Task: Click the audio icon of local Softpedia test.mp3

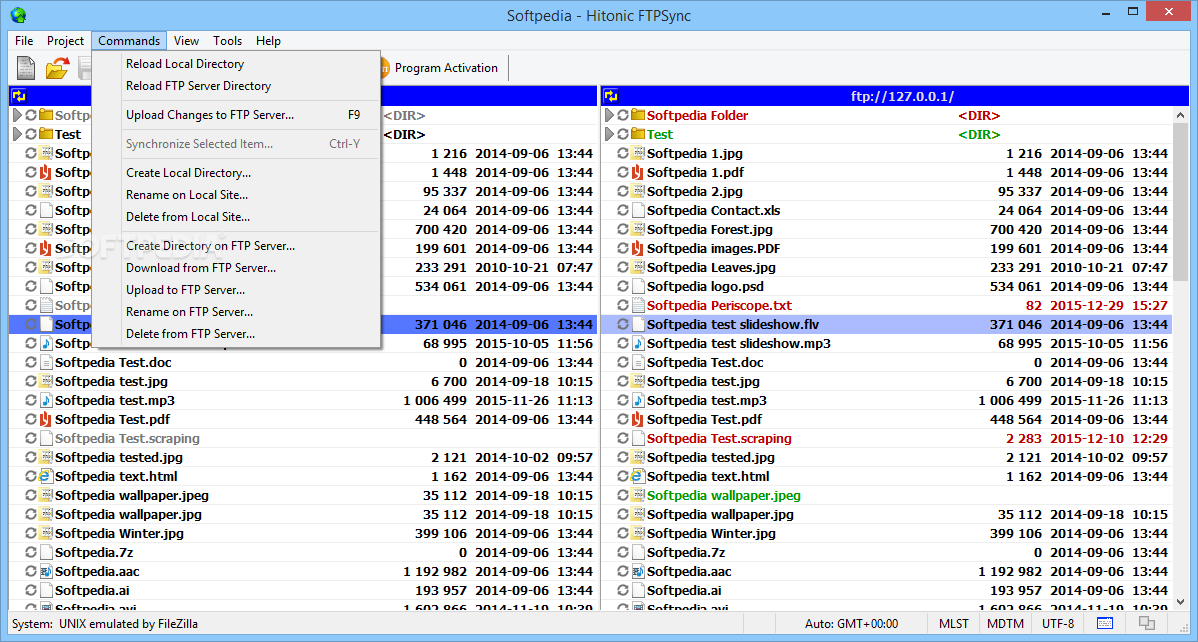Action: (46, 400)
